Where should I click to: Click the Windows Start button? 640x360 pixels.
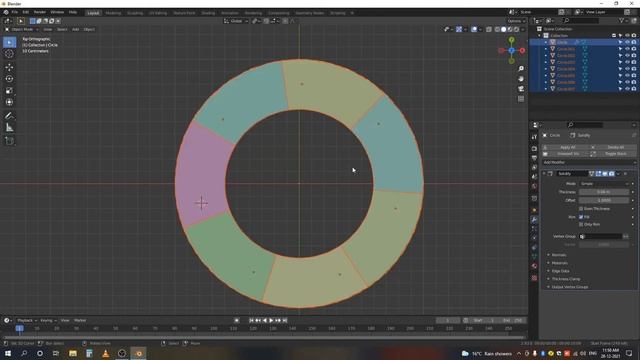(8, 353)
